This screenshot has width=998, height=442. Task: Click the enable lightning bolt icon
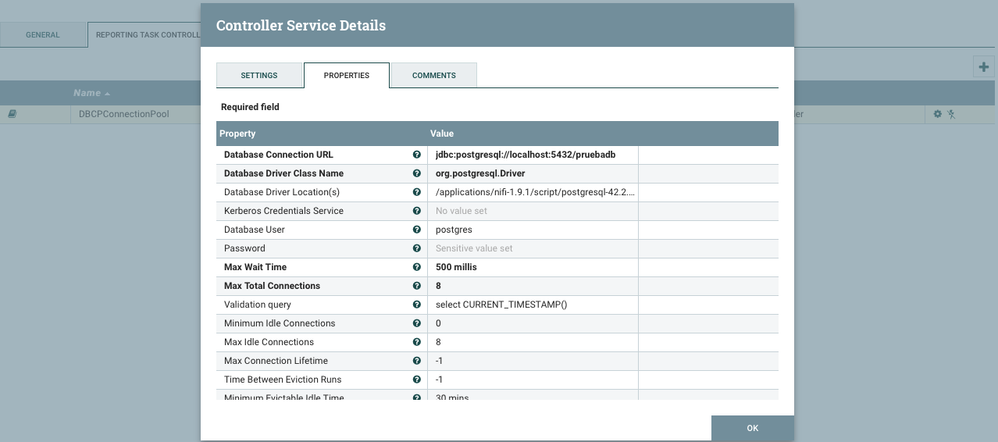952,114
